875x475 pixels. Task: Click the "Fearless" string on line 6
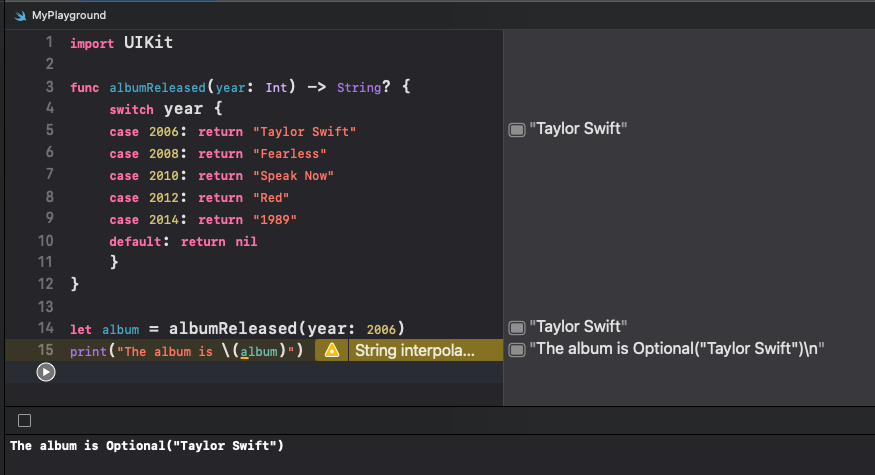(x=290, y=153)
